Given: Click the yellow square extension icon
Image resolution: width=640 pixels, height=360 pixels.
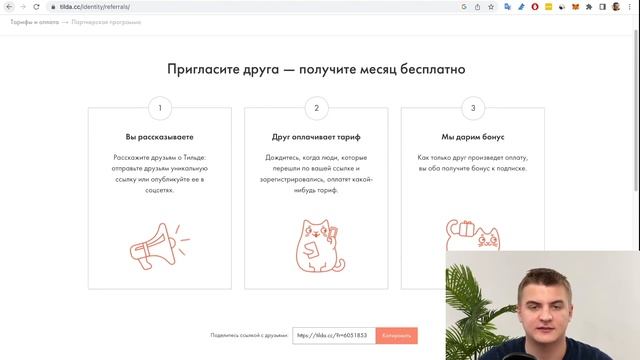Looking at the screenshot, I should pos(549,7).
